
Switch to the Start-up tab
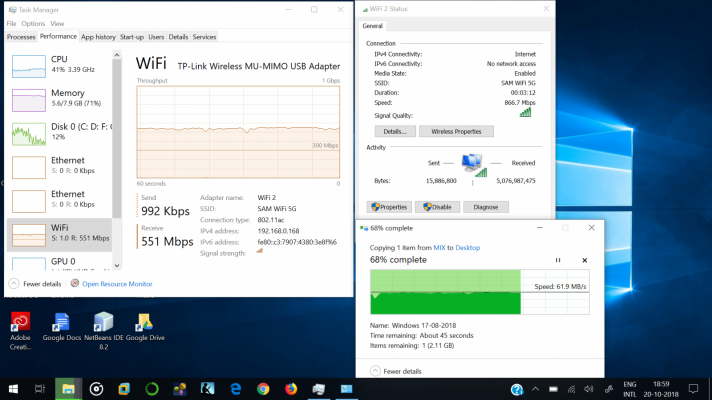point(132,37)
